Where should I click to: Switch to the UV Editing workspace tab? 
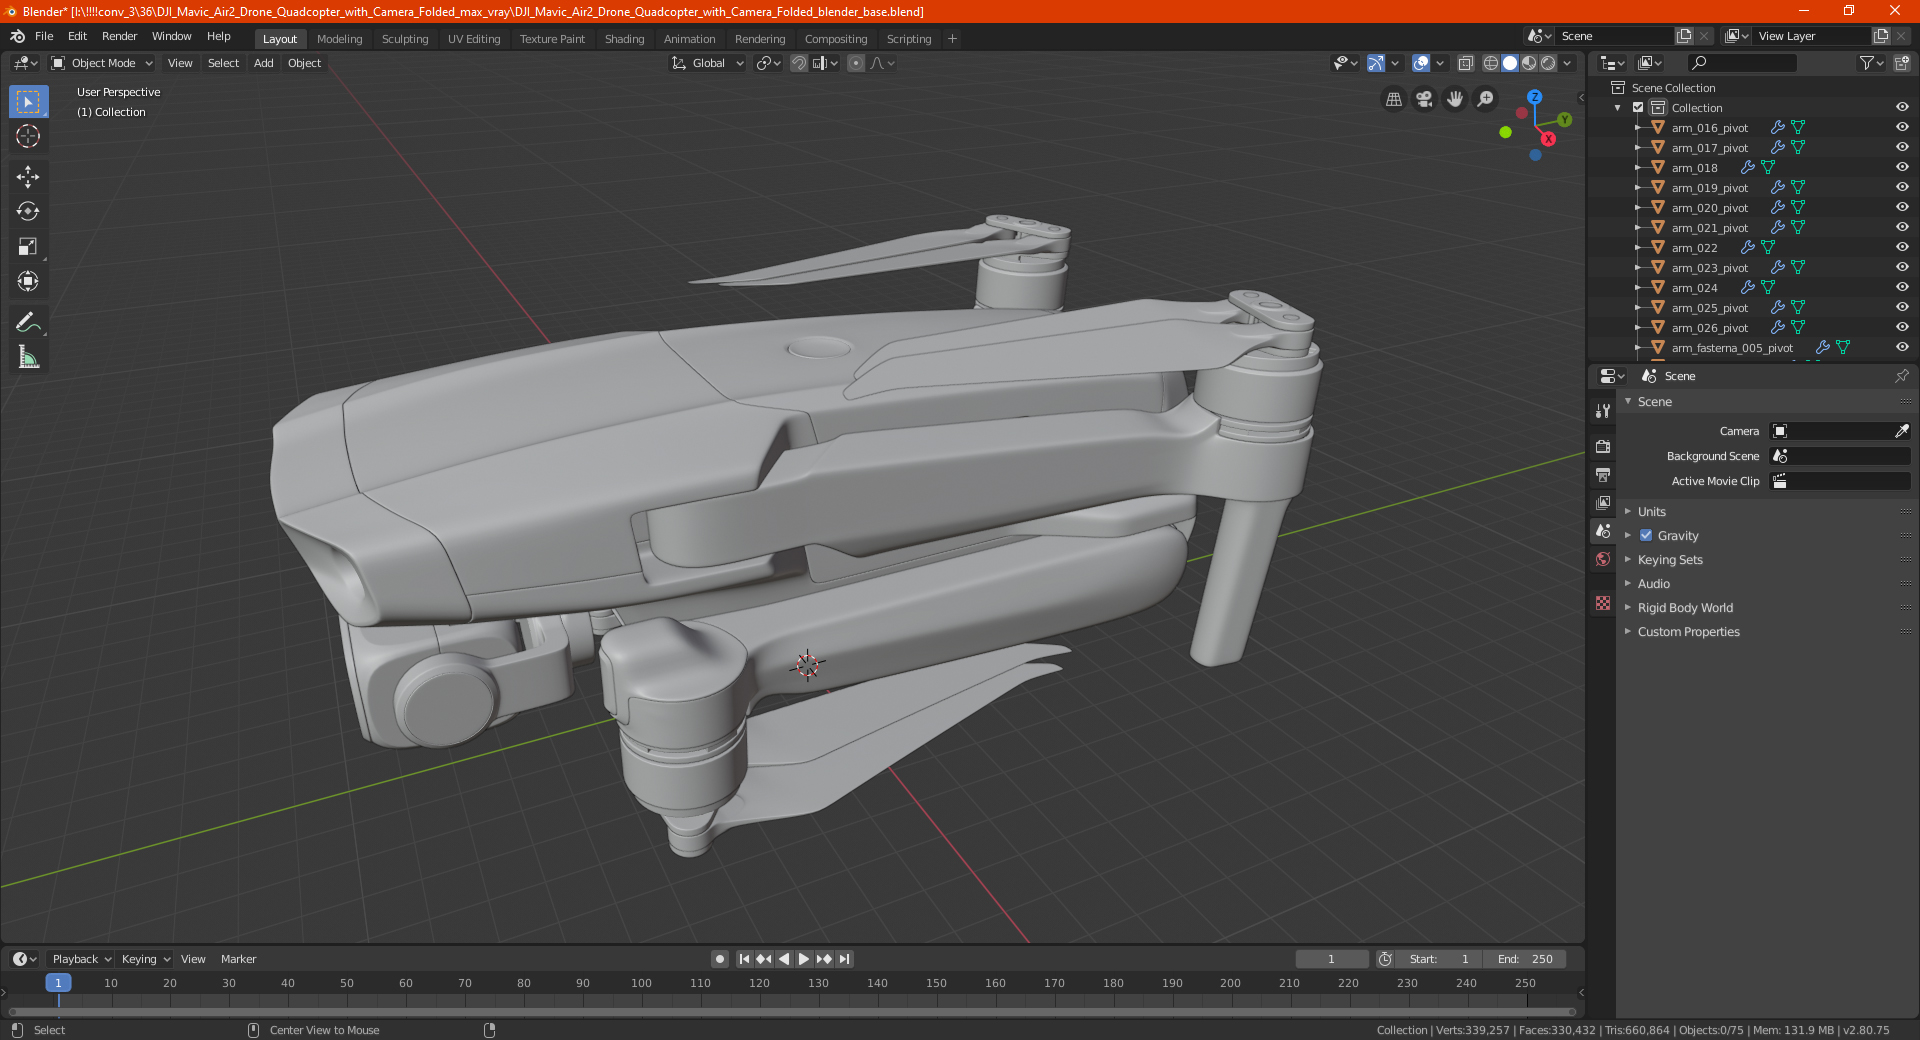coord(474,39)
